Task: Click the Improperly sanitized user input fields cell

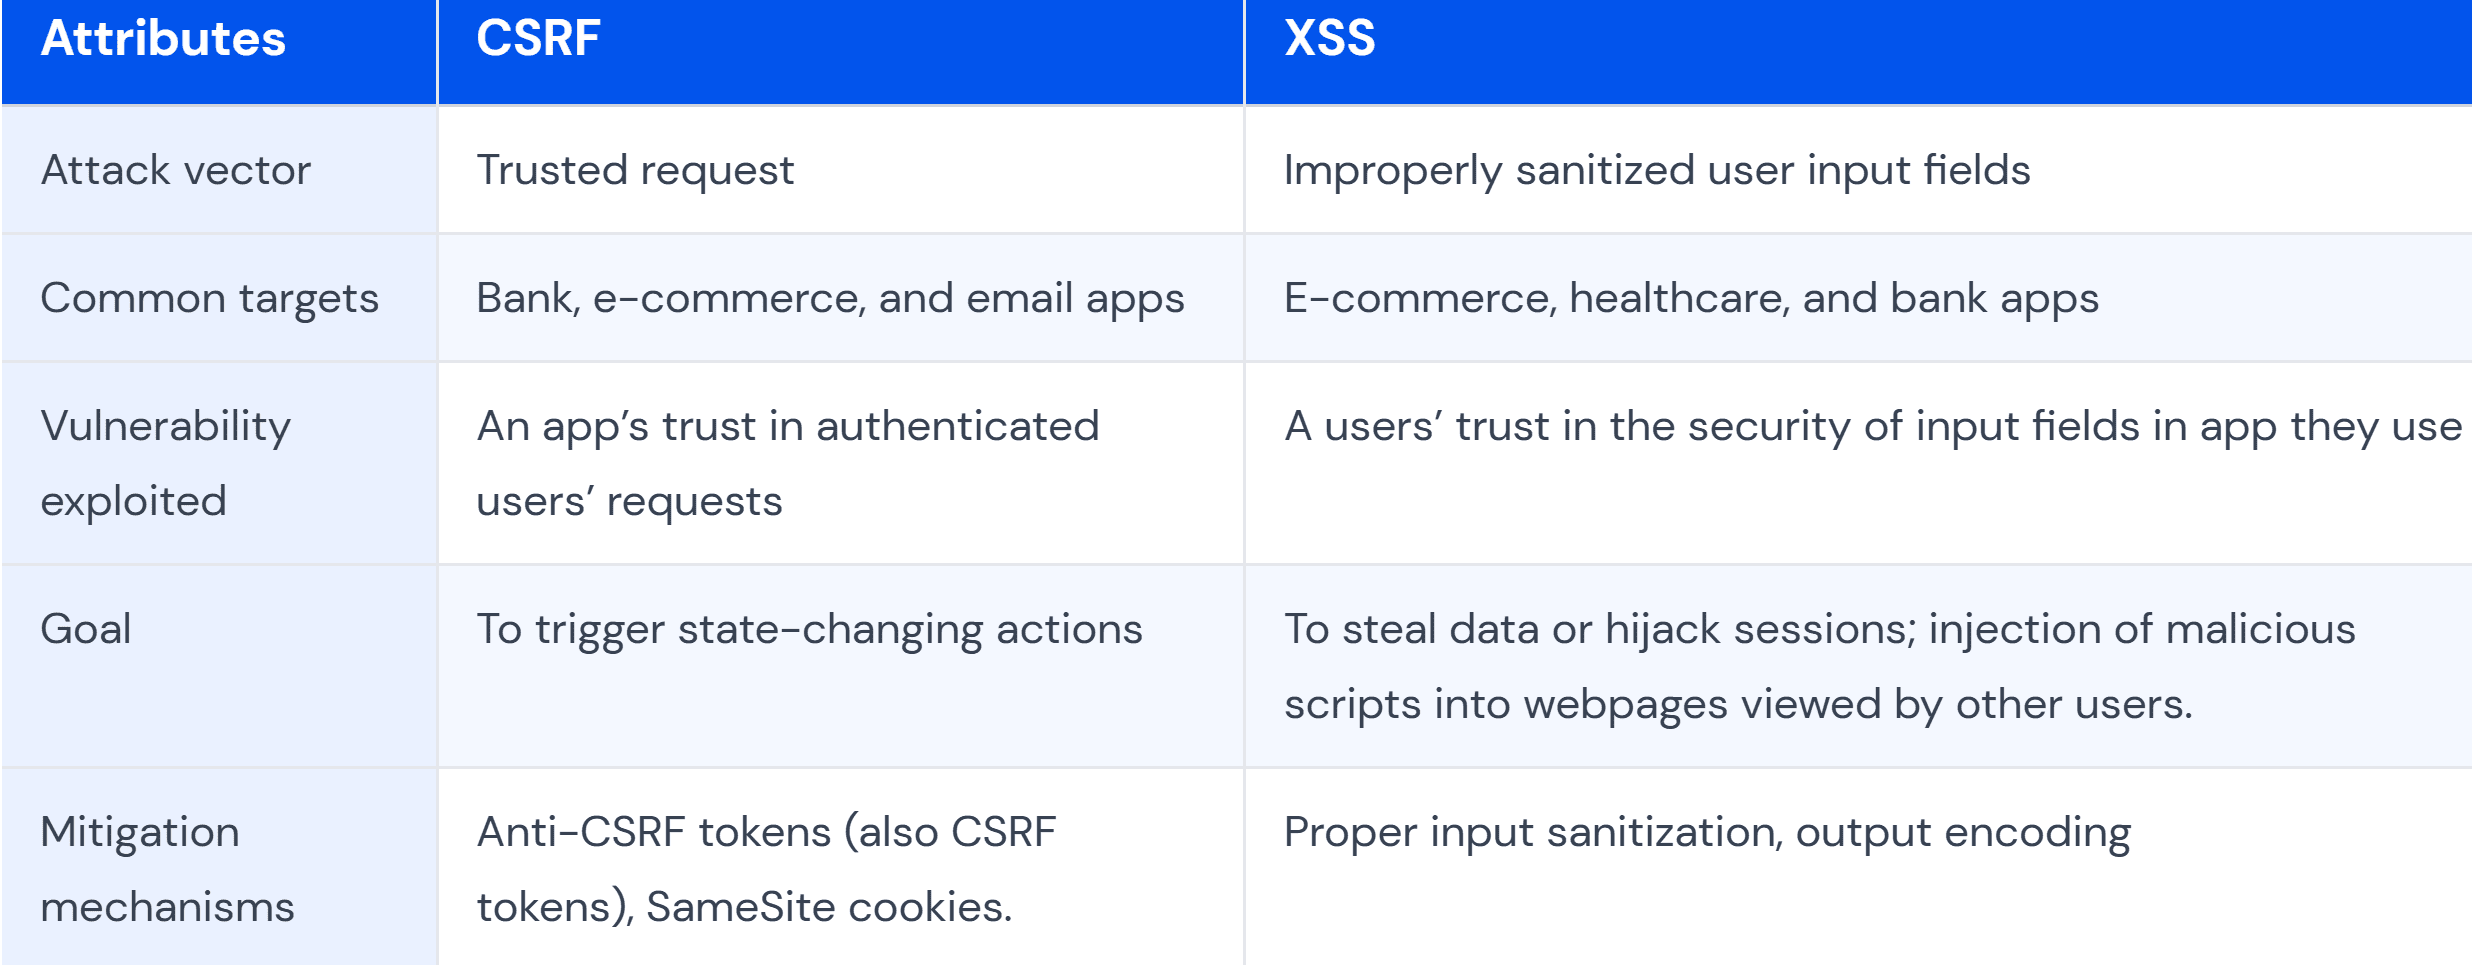Action: 1656,171
